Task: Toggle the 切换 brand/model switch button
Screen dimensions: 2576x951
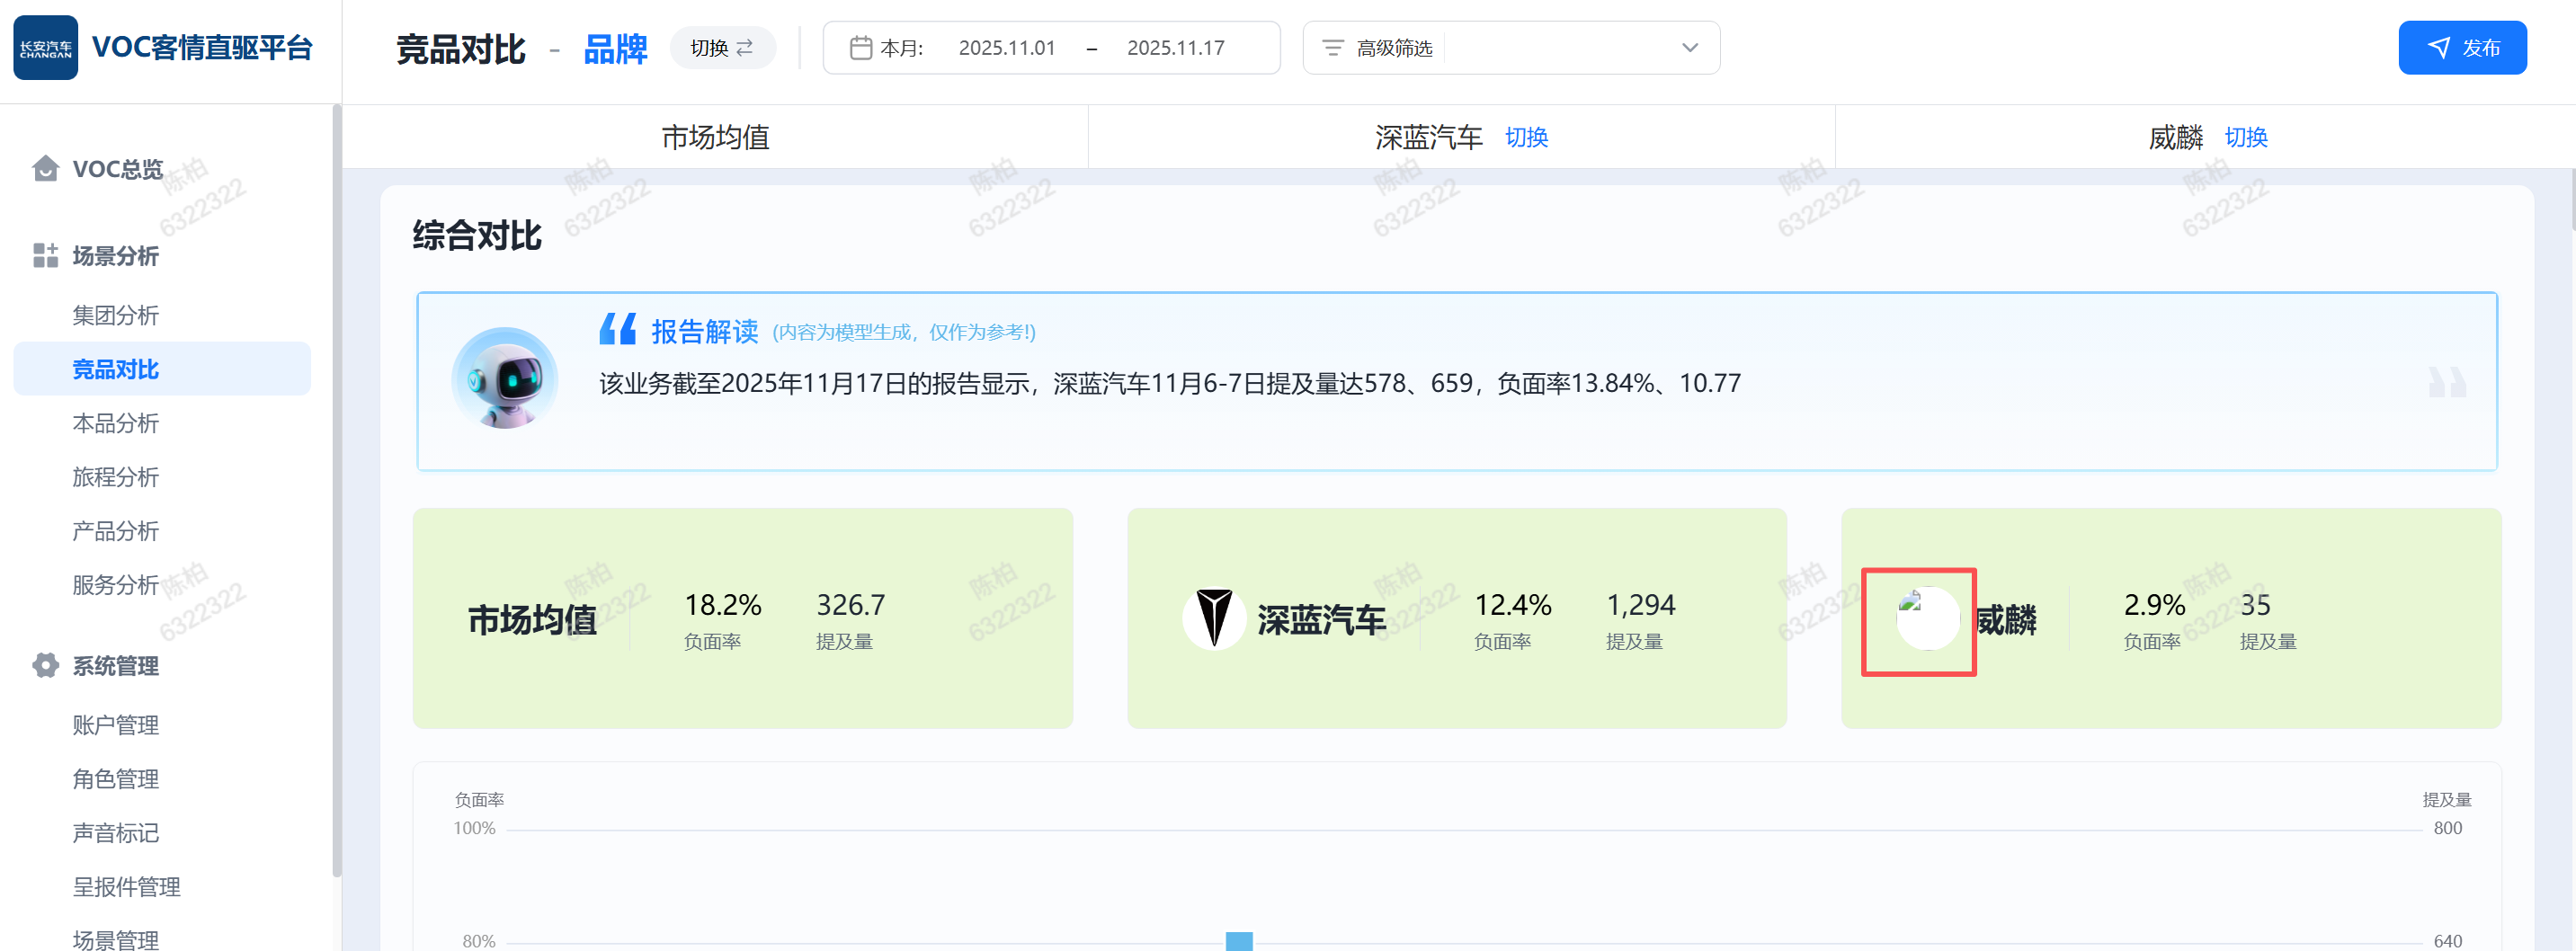Action: (x=722, y=48)
